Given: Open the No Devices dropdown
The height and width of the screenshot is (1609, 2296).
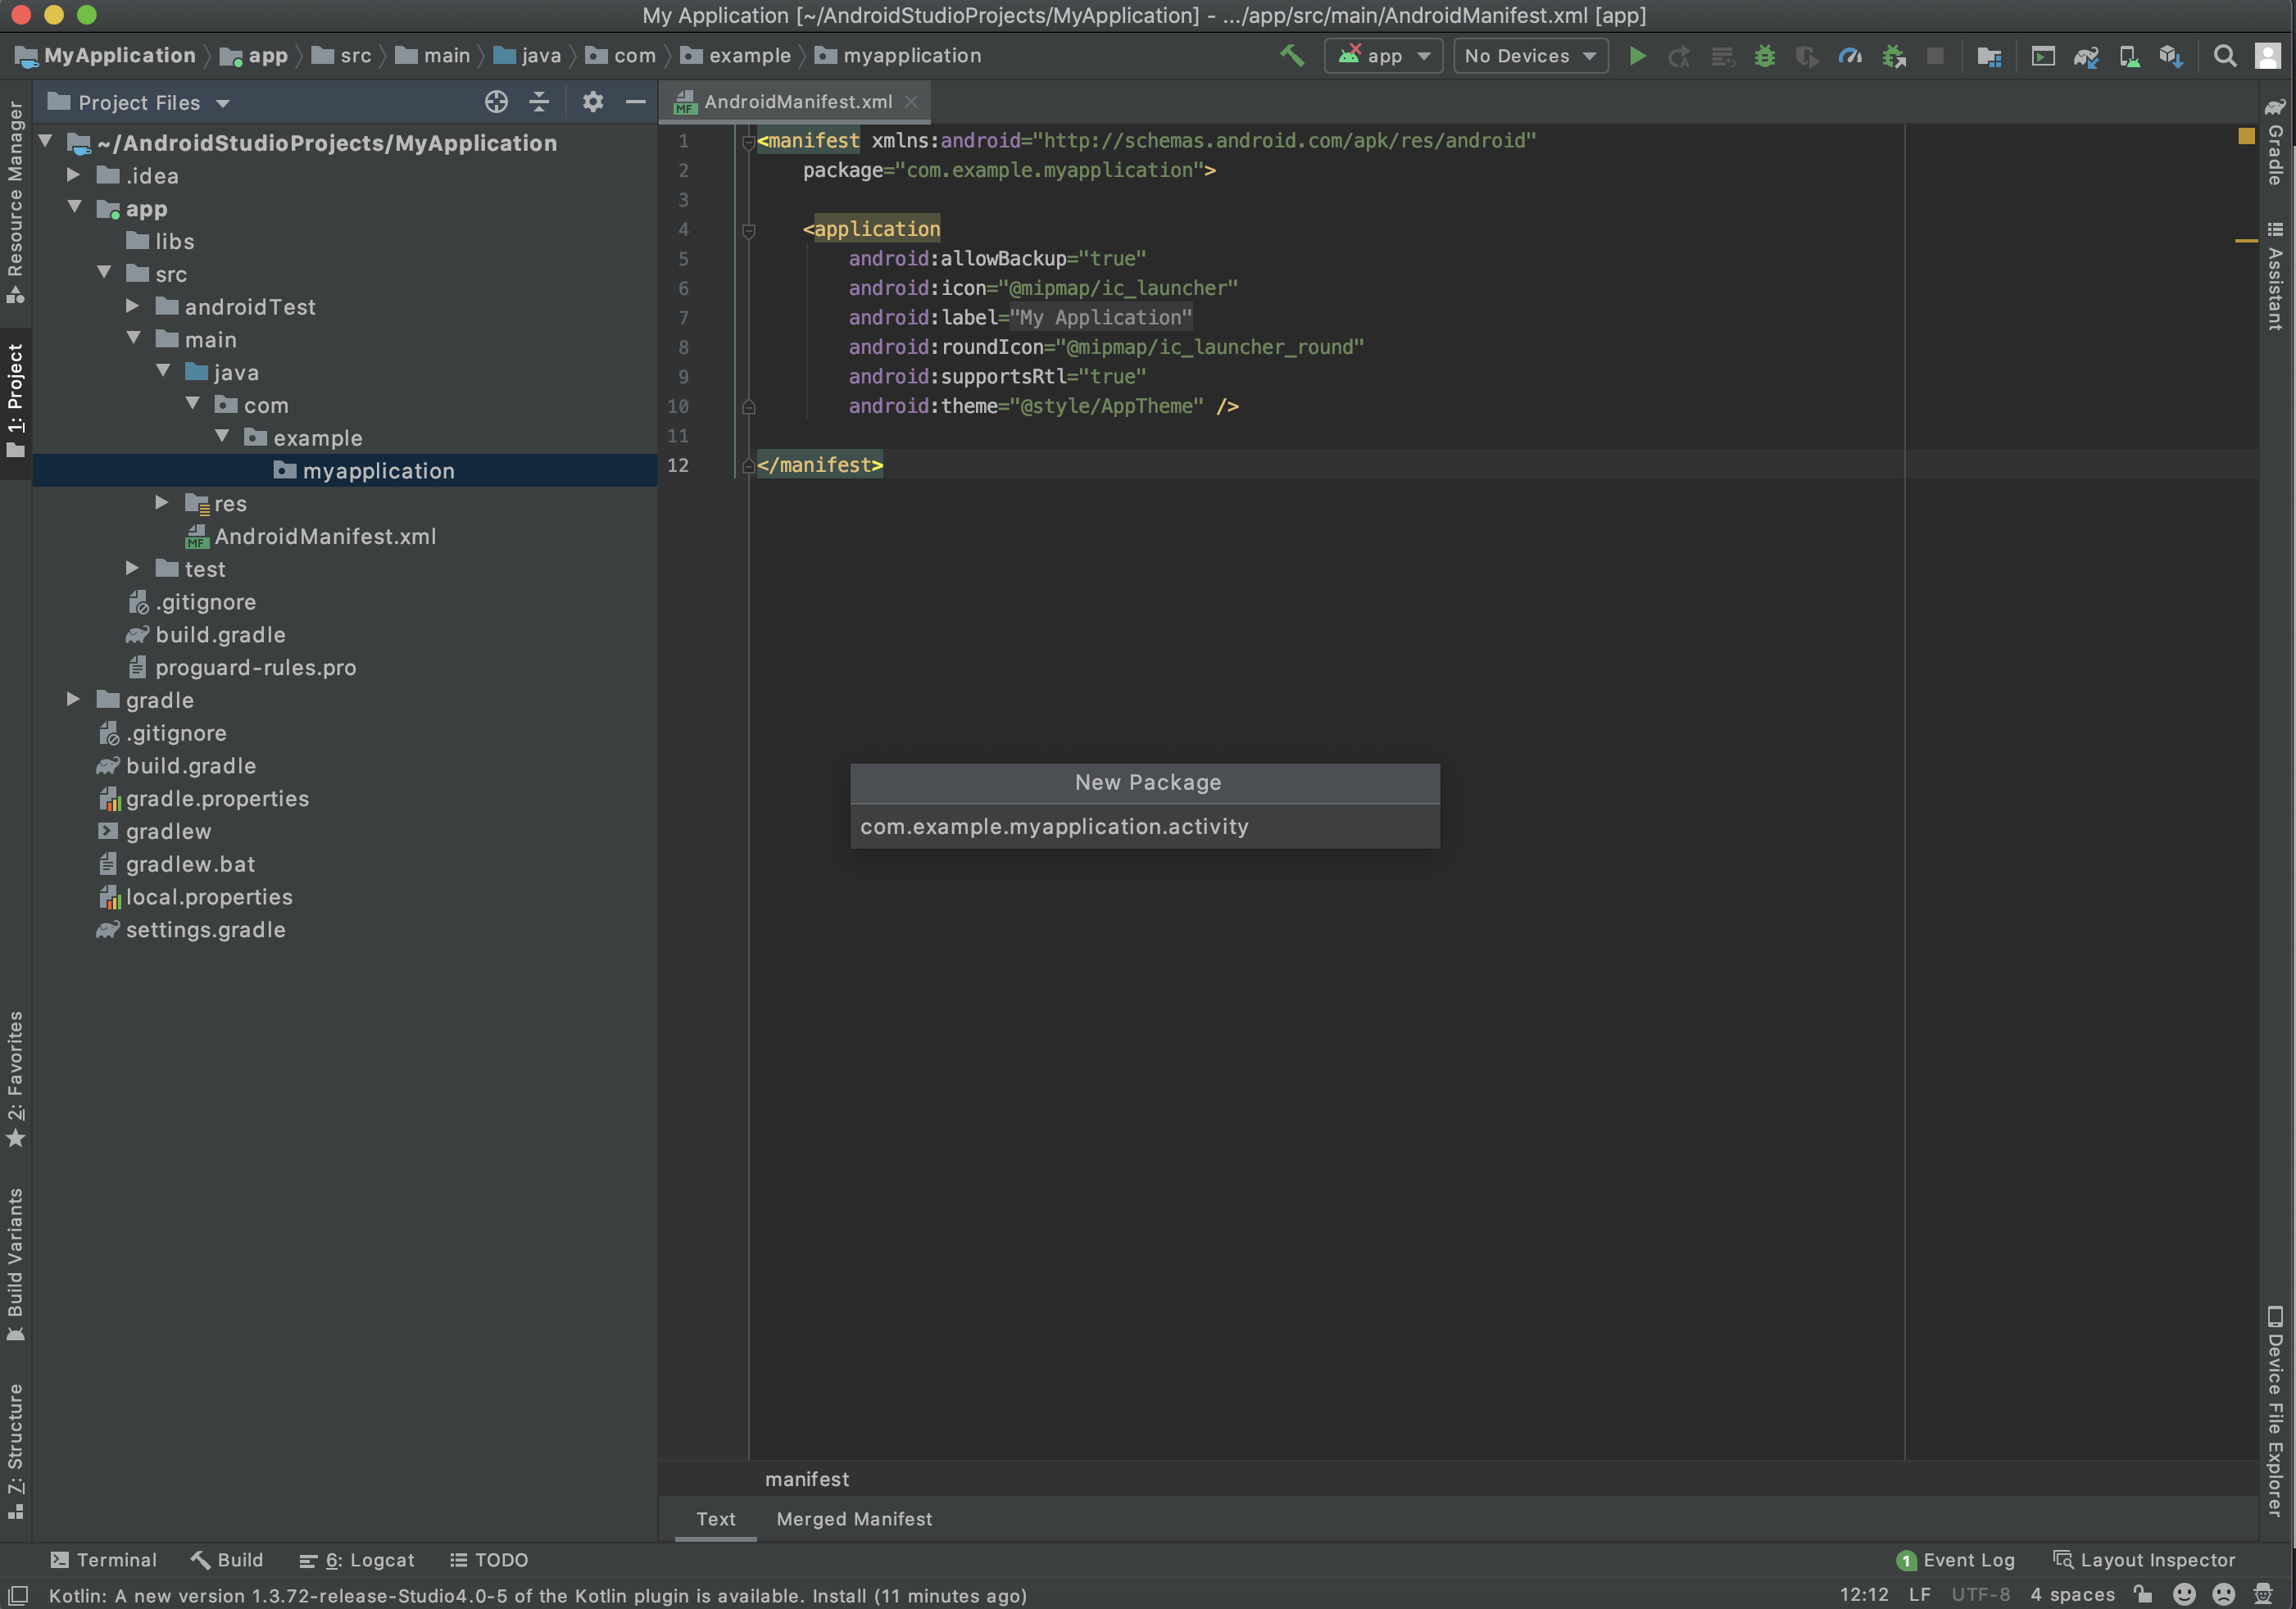Looking at the screenshot, I should [x=1529, y=56].
